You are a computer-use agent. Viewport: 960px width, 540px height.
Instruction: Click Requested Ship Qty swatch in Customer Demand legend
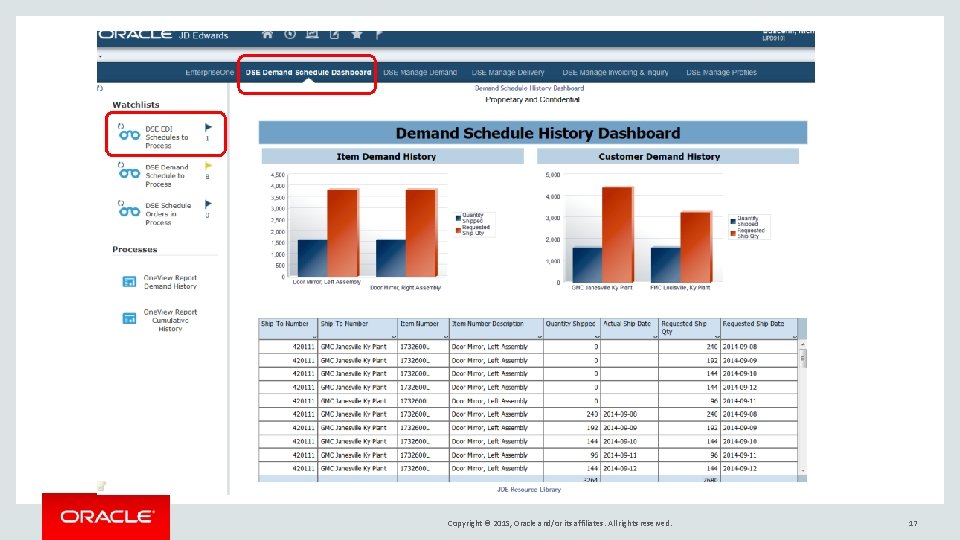click(733, 233)
